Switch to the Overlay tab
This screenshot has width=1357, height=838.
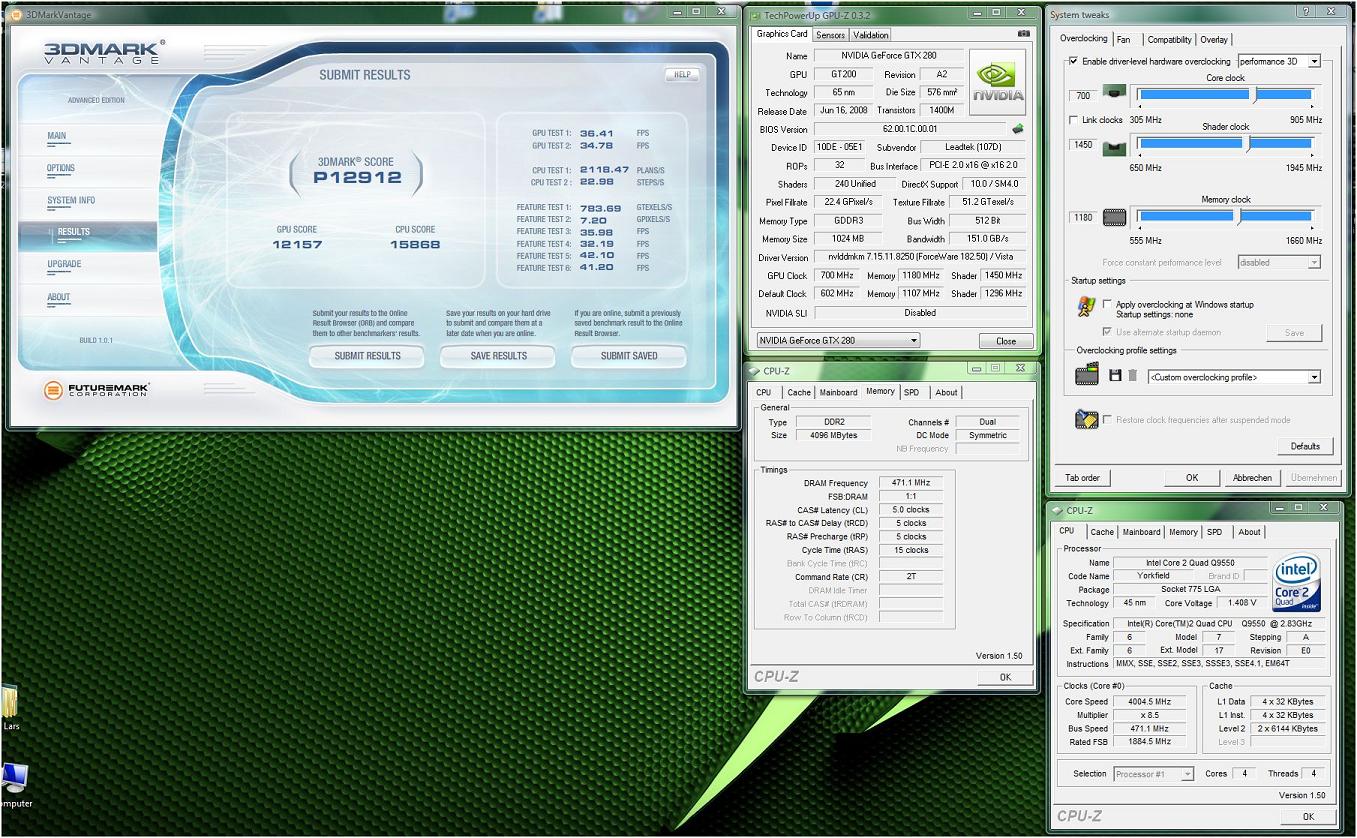(1214, 40)
